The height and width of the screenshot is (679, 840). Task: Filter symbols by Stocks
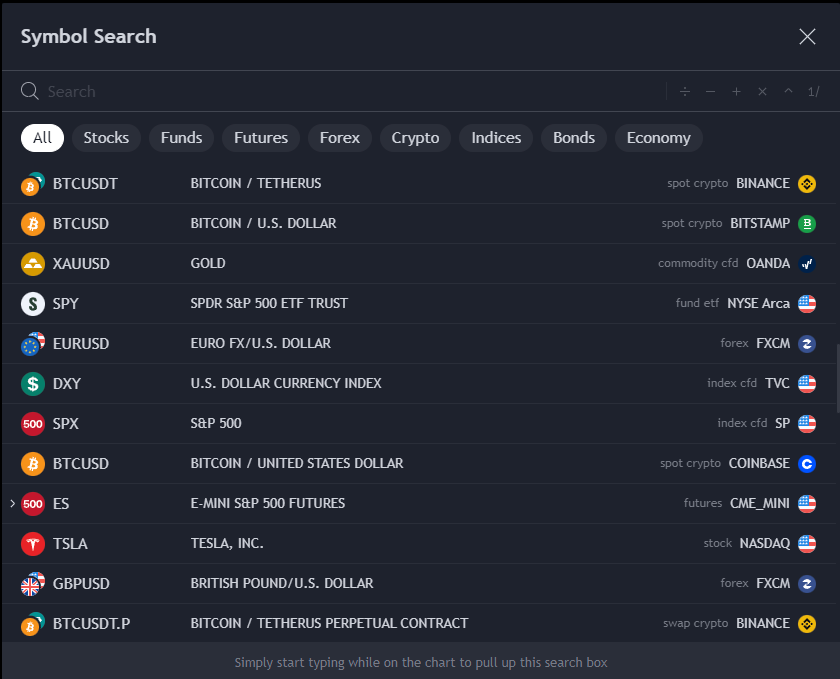106,138
